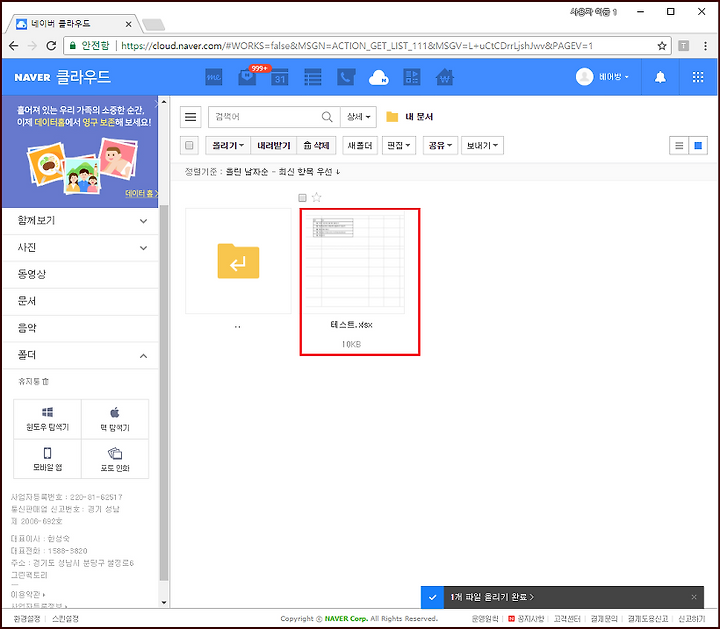The height and width of the screenshot is (629, 720).
Task: Open the Contacts phone icon in header
Action: [346, 77]
